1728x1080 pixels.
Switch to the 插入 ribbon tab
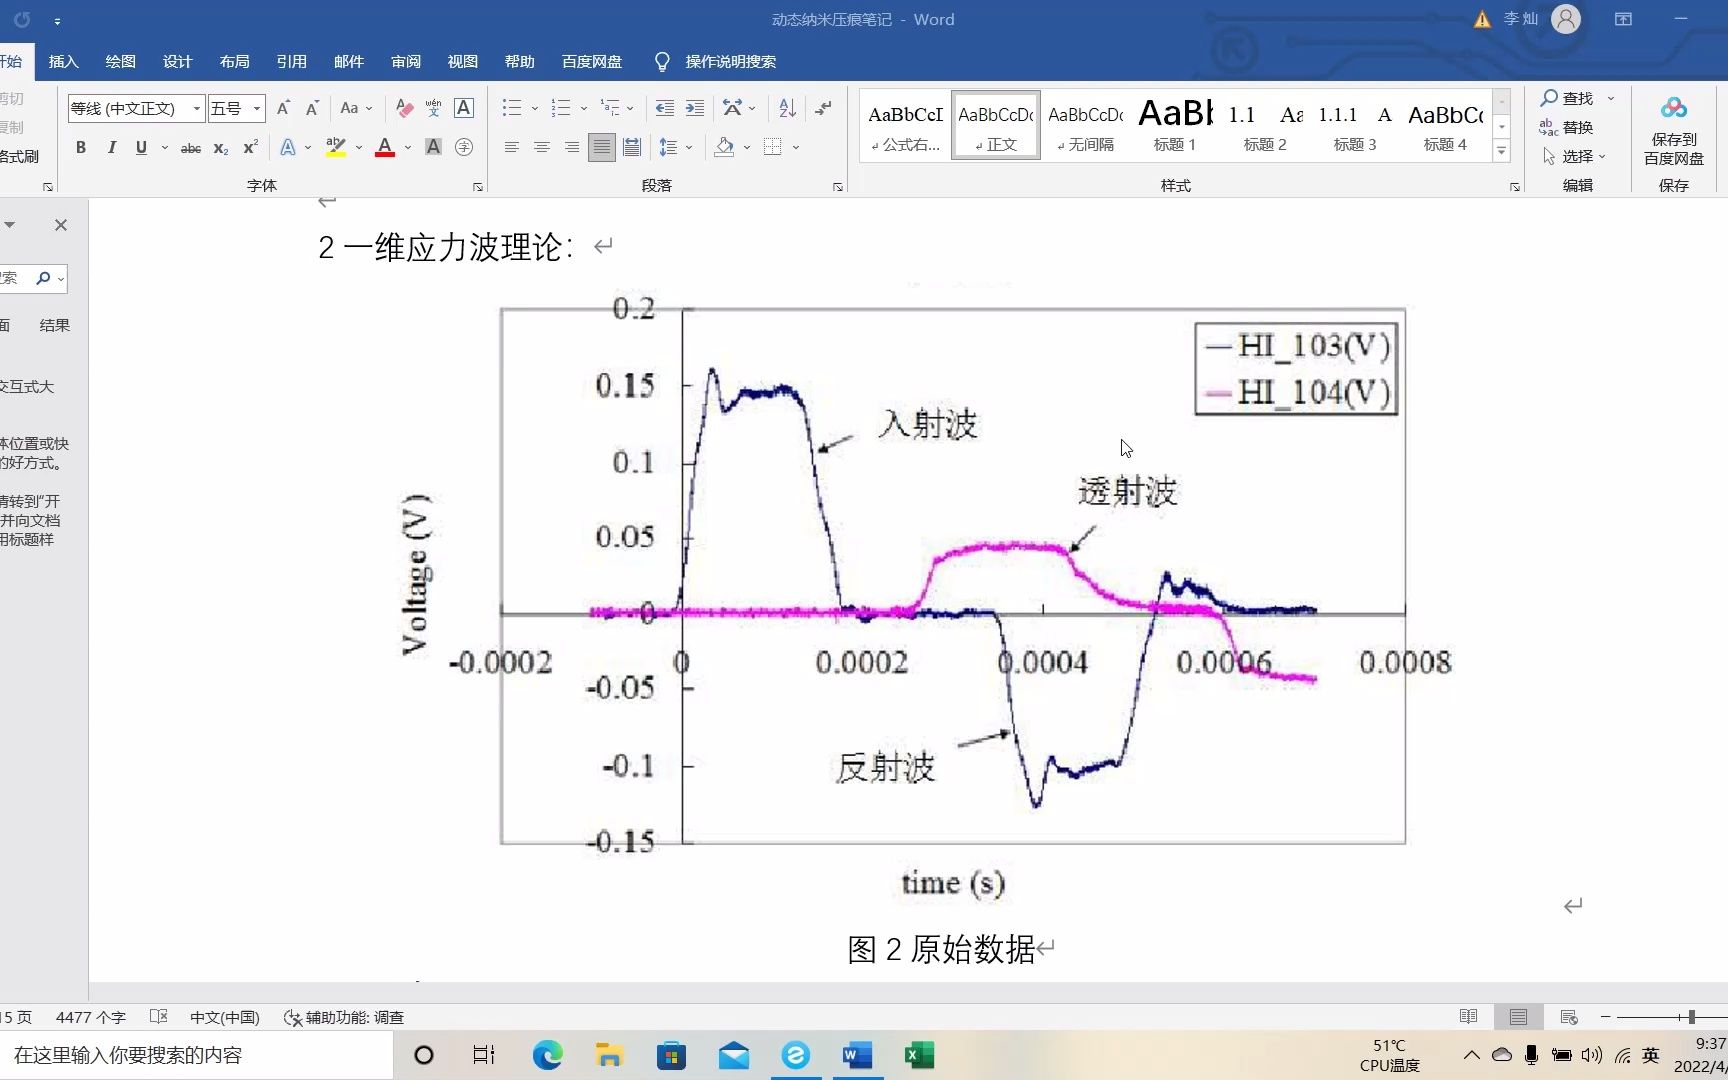[x=63, y=61]
